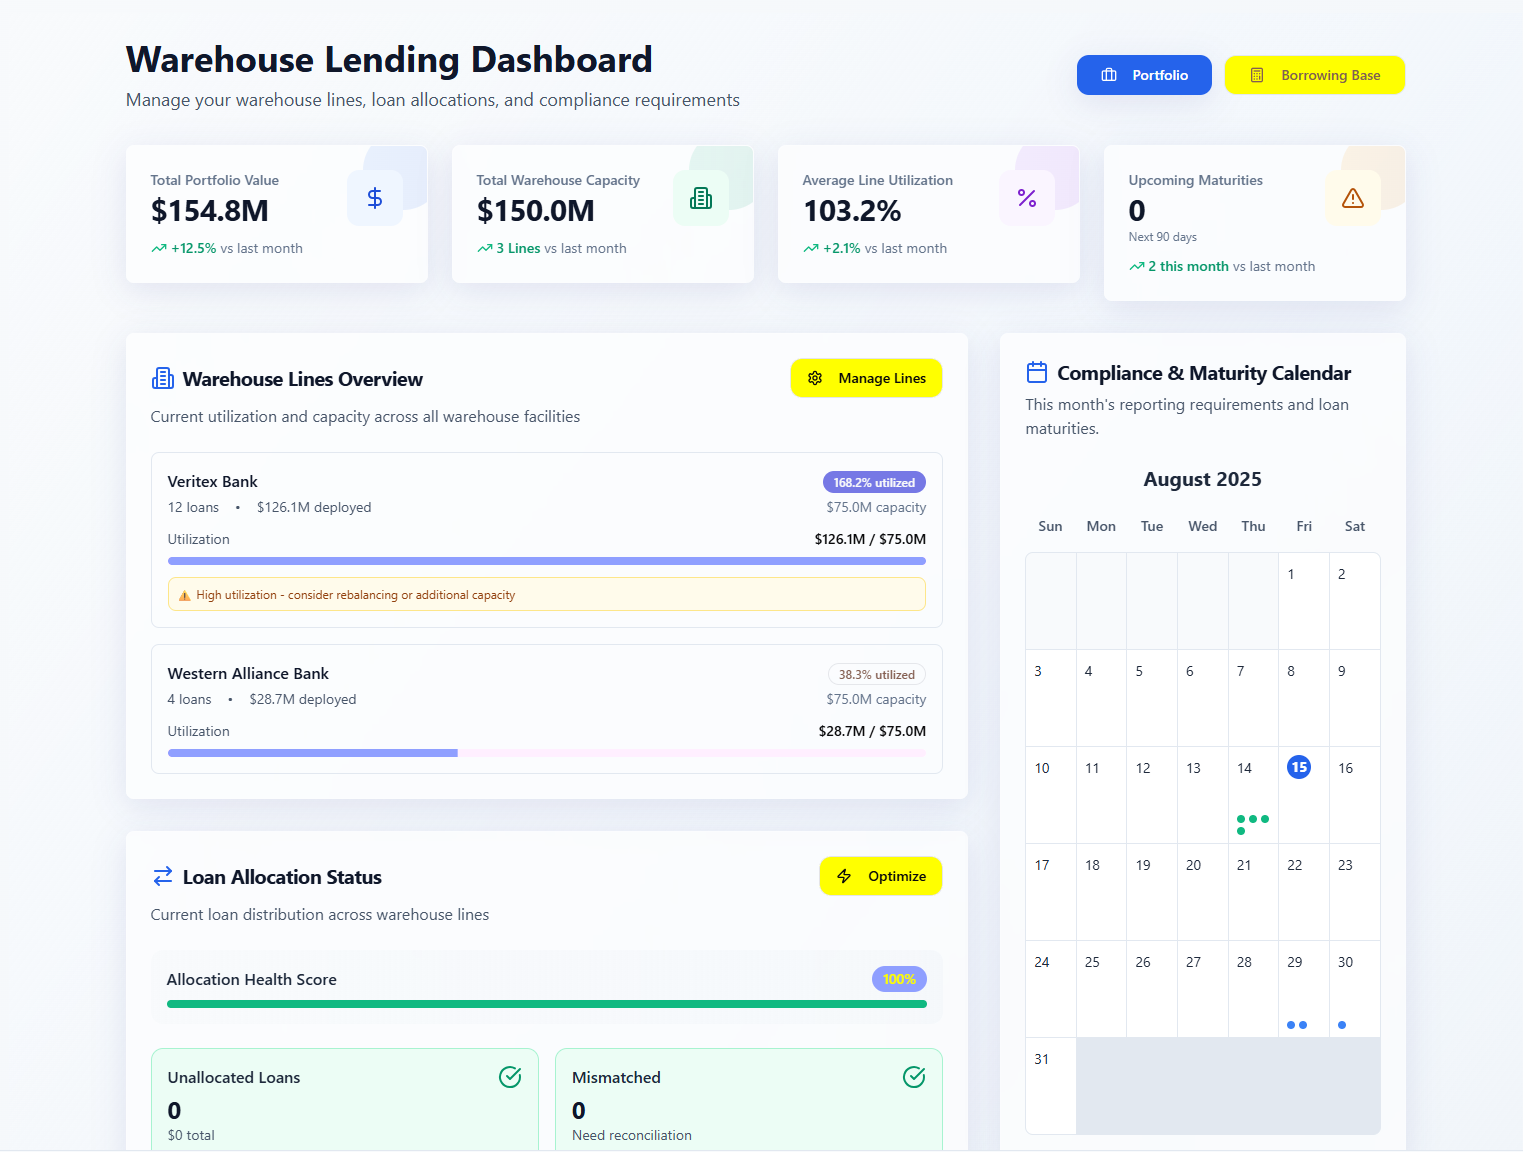Toggle the green checkmark on Unallocated Loans card
1523x1152 pixels.
pos(510,1077)
